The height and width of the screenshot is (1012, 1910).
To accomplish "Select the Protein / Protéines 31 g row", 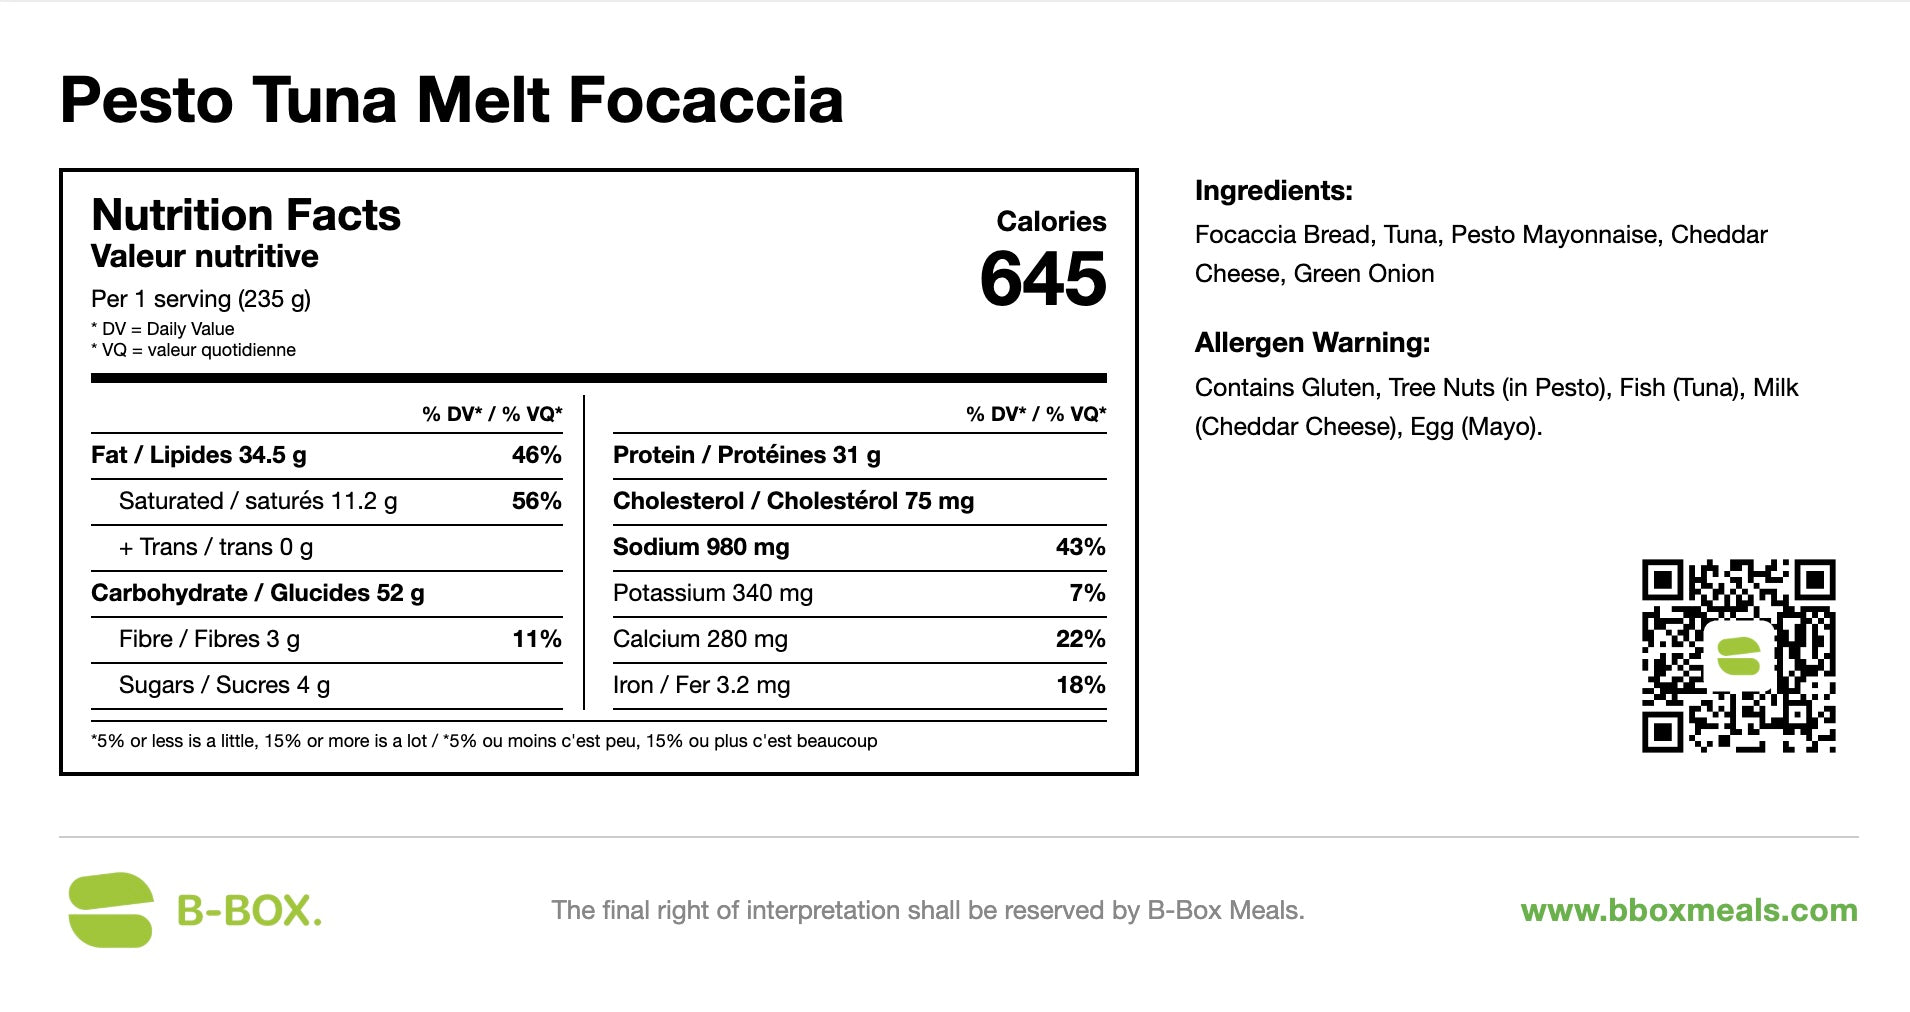I will click(x=859, y=455).
